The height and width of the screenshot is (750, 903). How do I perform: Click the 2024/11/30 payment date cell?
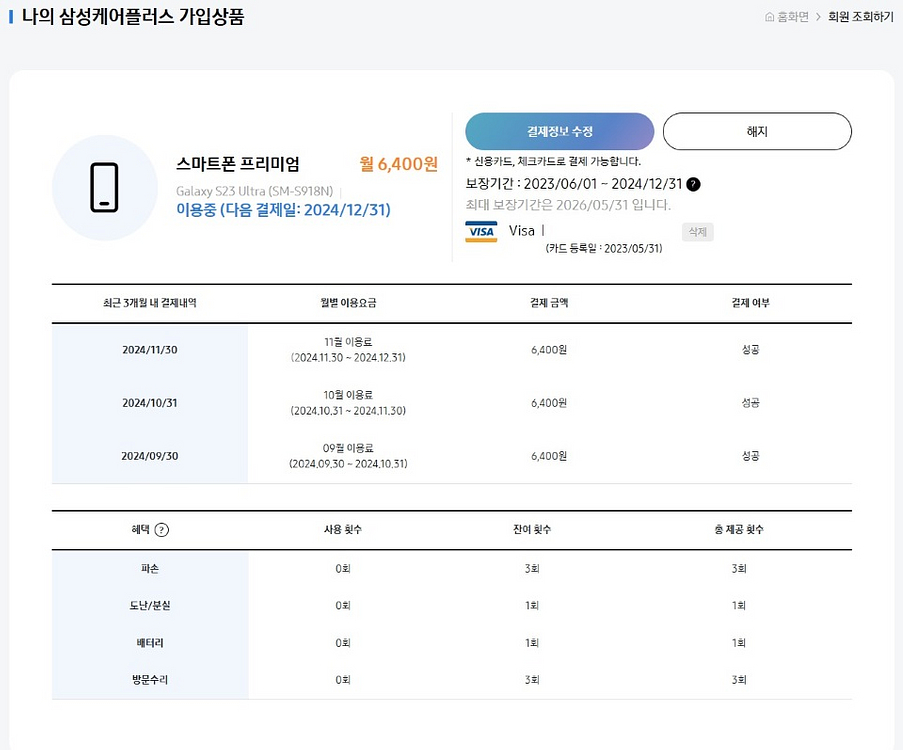[x=150, y=350]
